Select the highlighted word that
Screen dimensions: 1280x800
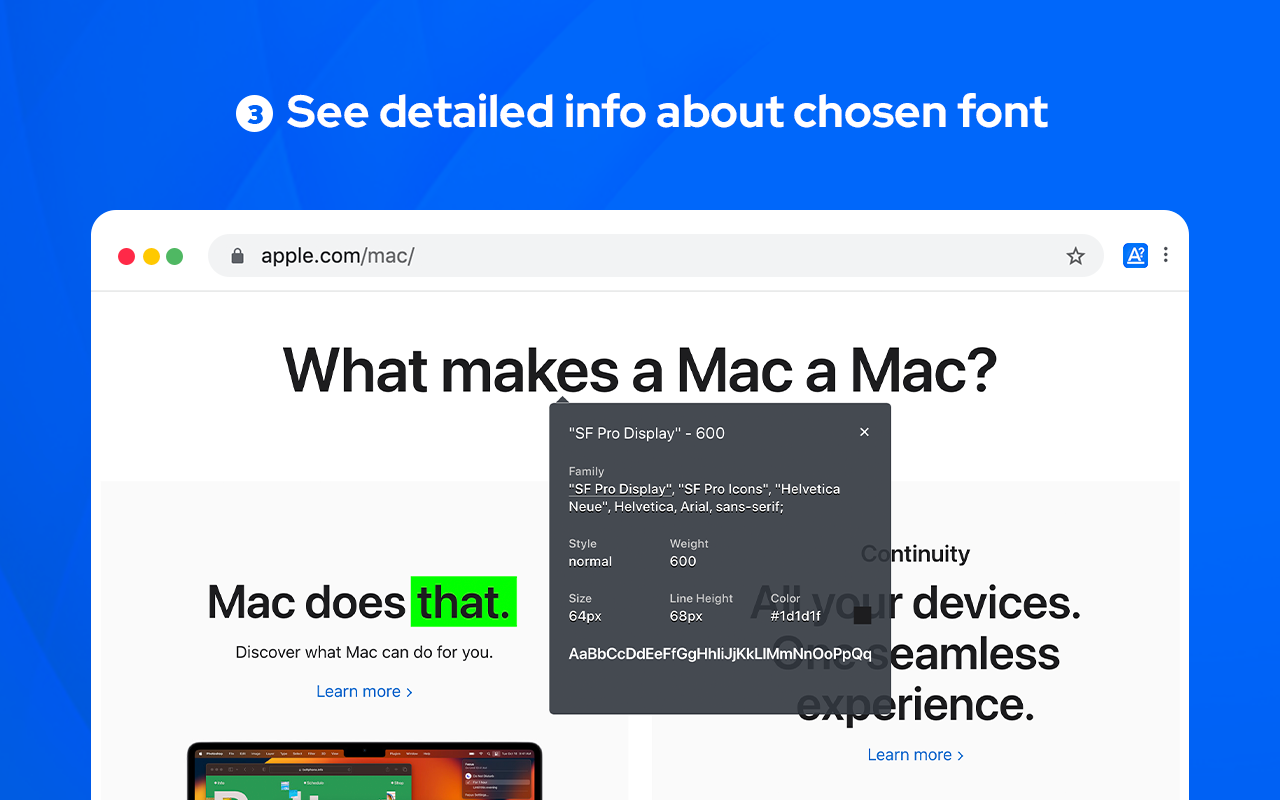[463, 602]
